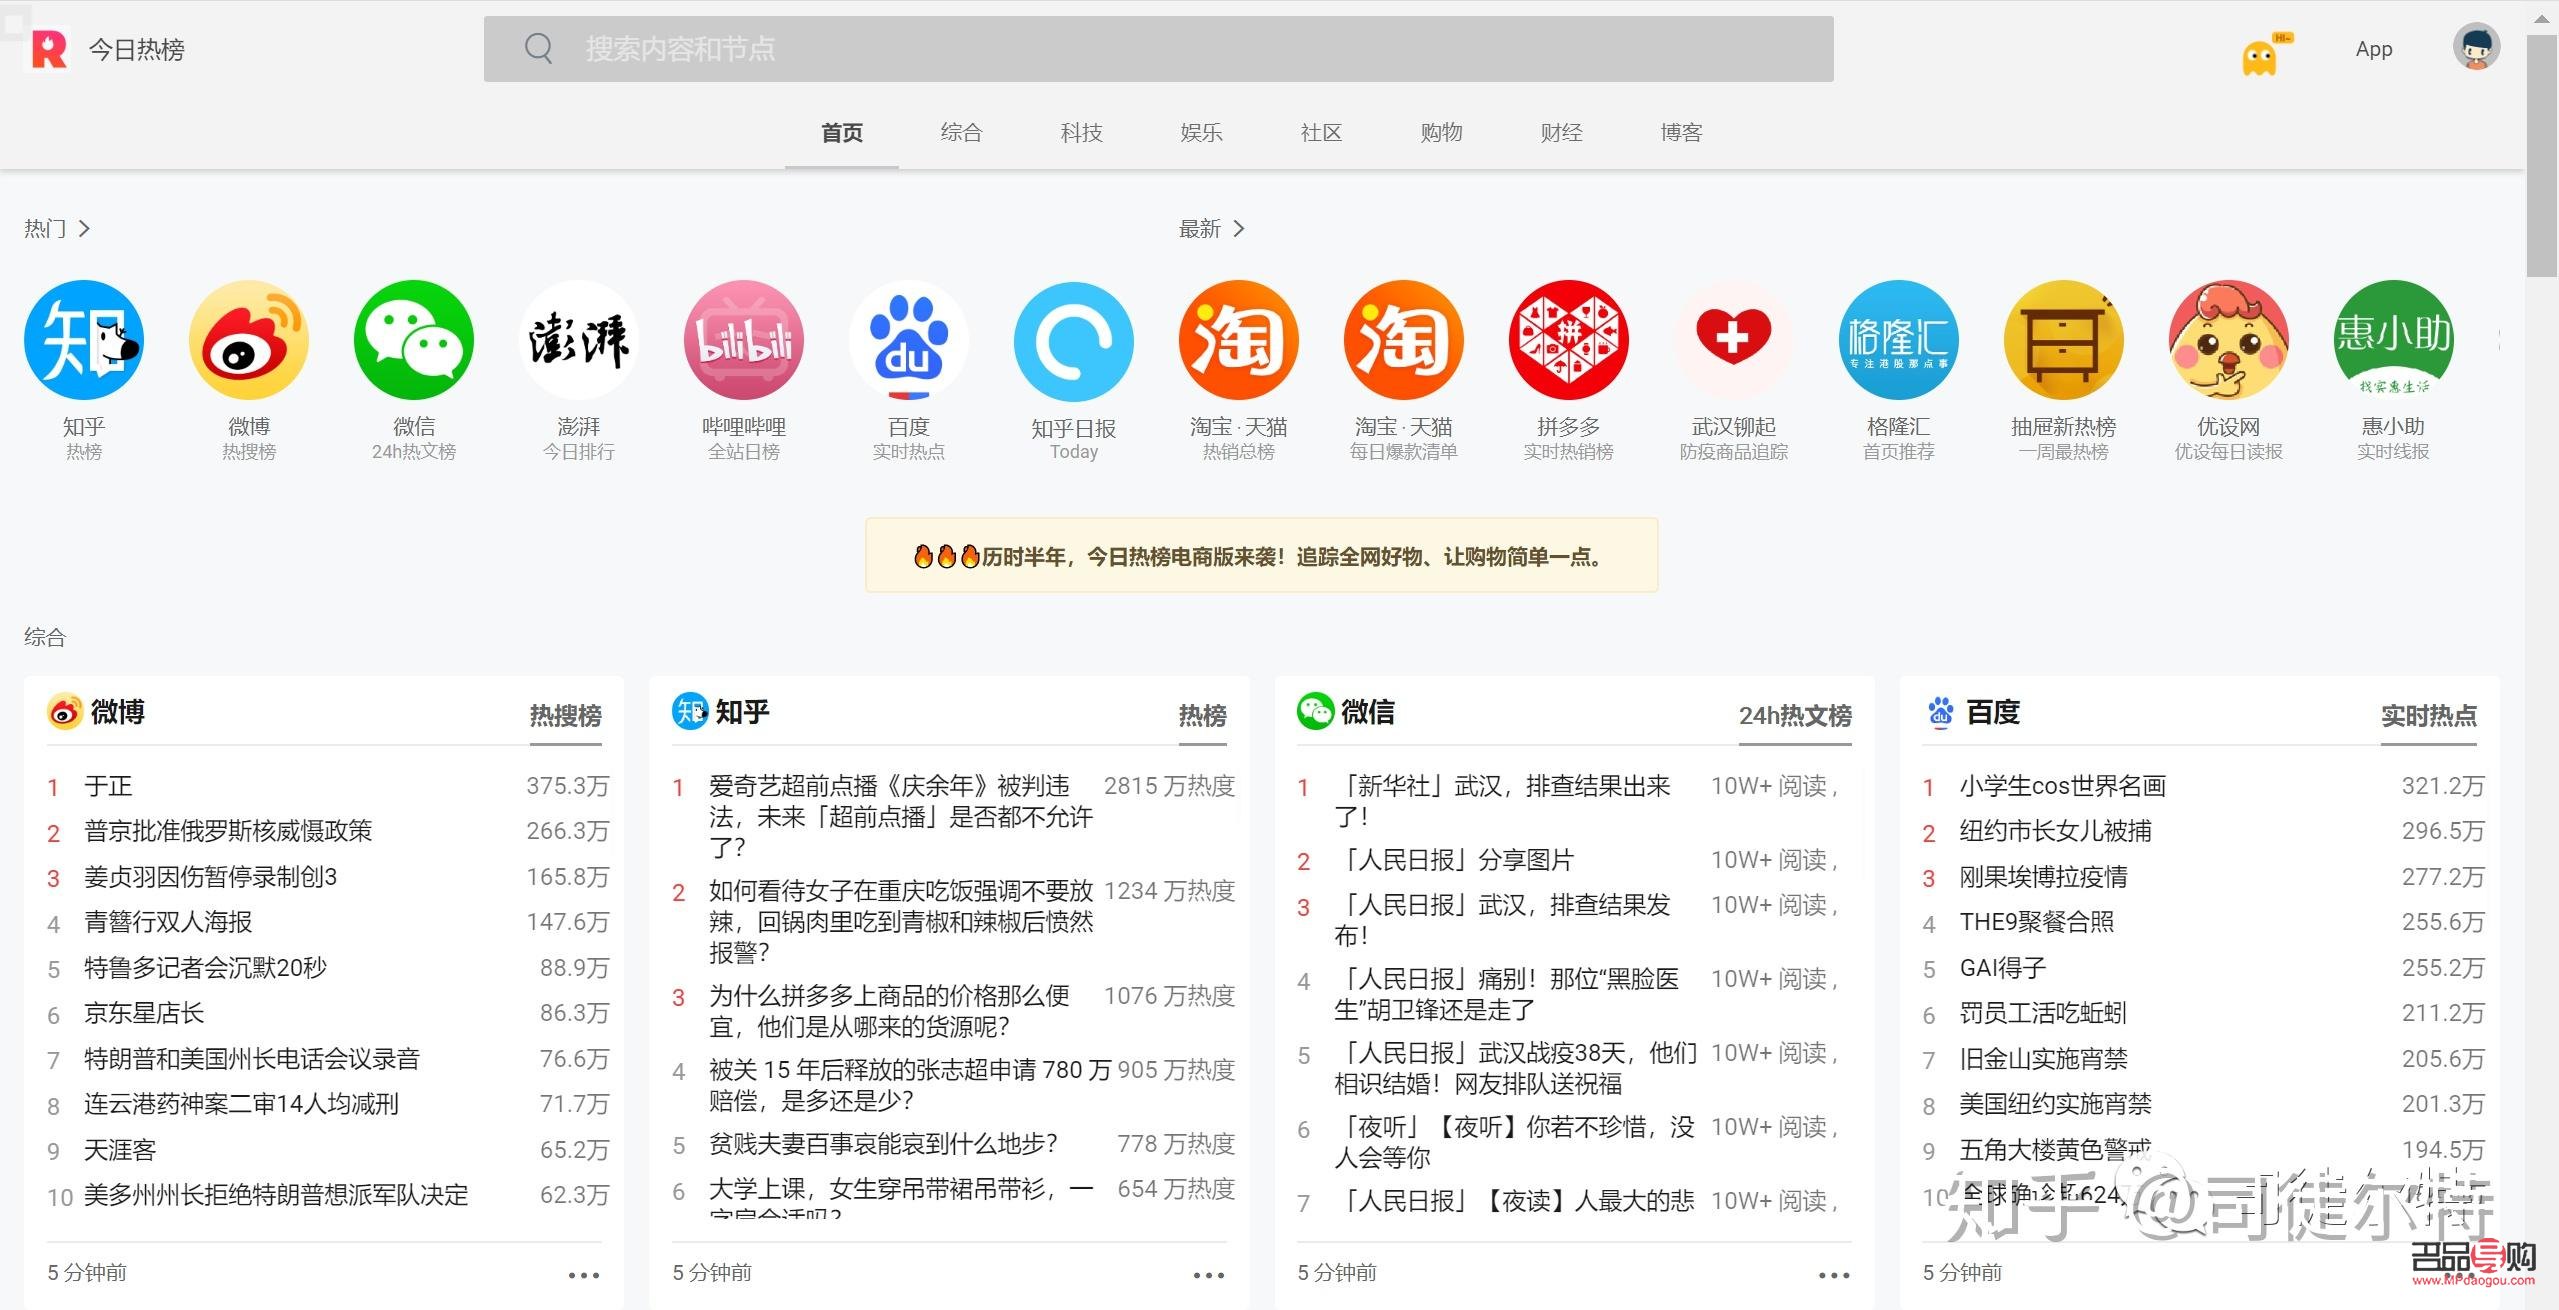Open Weibo topic 青簪行双人海报
This screenshot has height=1310, width=2559.
168,922
